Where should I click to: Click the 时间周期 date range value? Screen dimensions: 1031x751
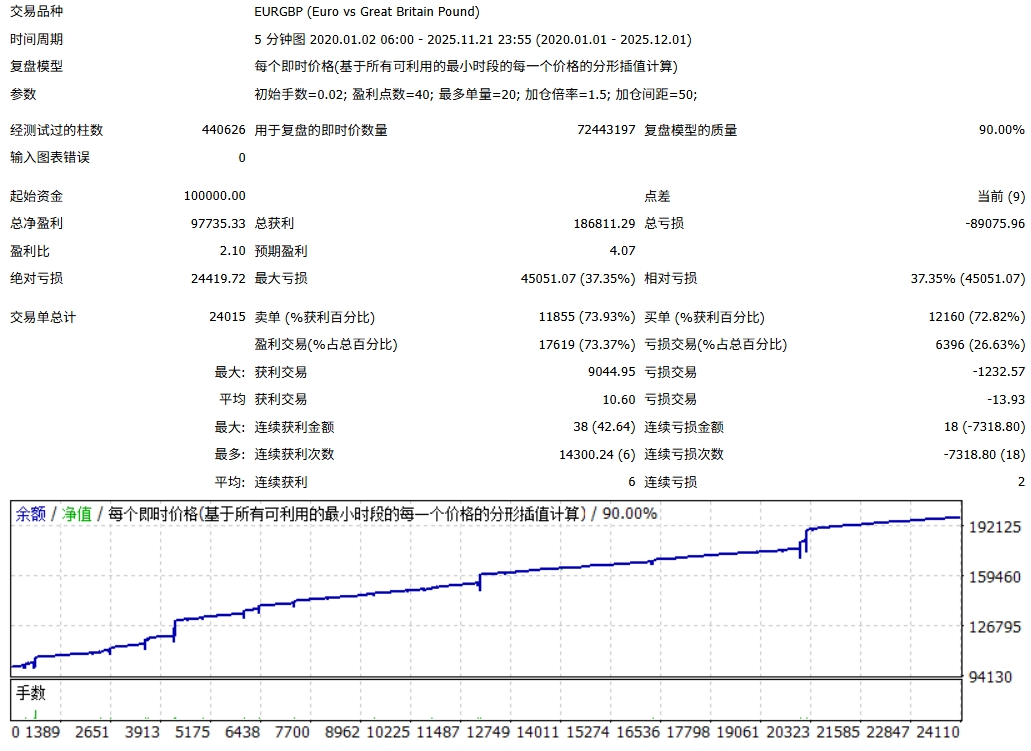(473, 40)
